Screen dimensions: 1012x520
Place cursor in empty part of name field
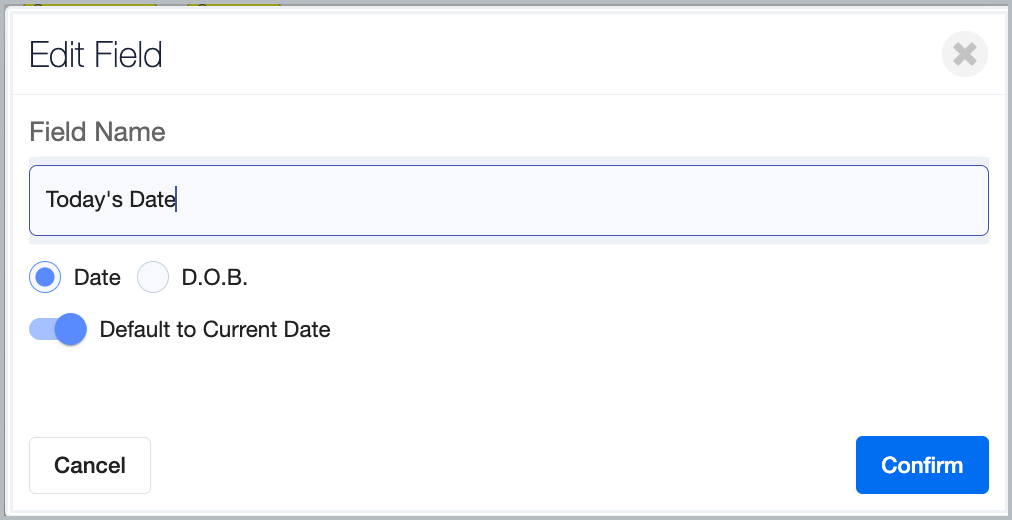tap(581, 201)
